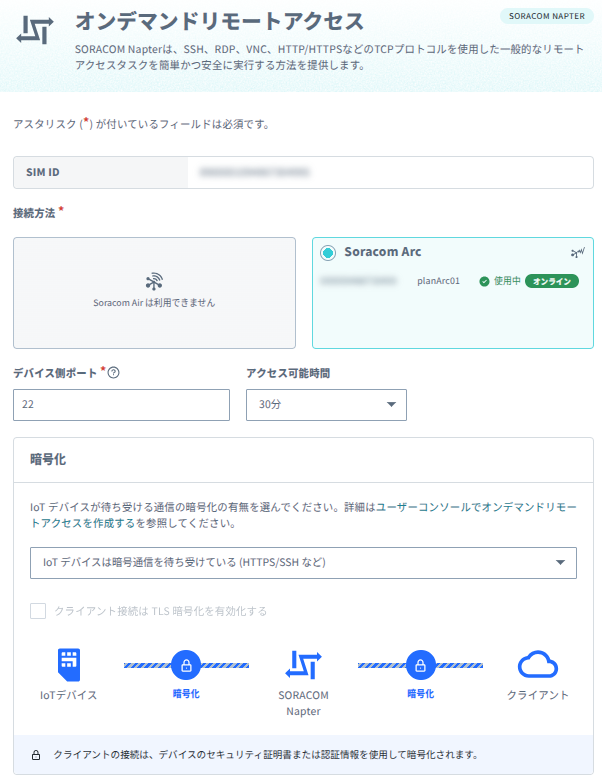Viewport: 602px width, 784px height.
Task: Click the Soracom Arc signal icon
Action: 578,253
